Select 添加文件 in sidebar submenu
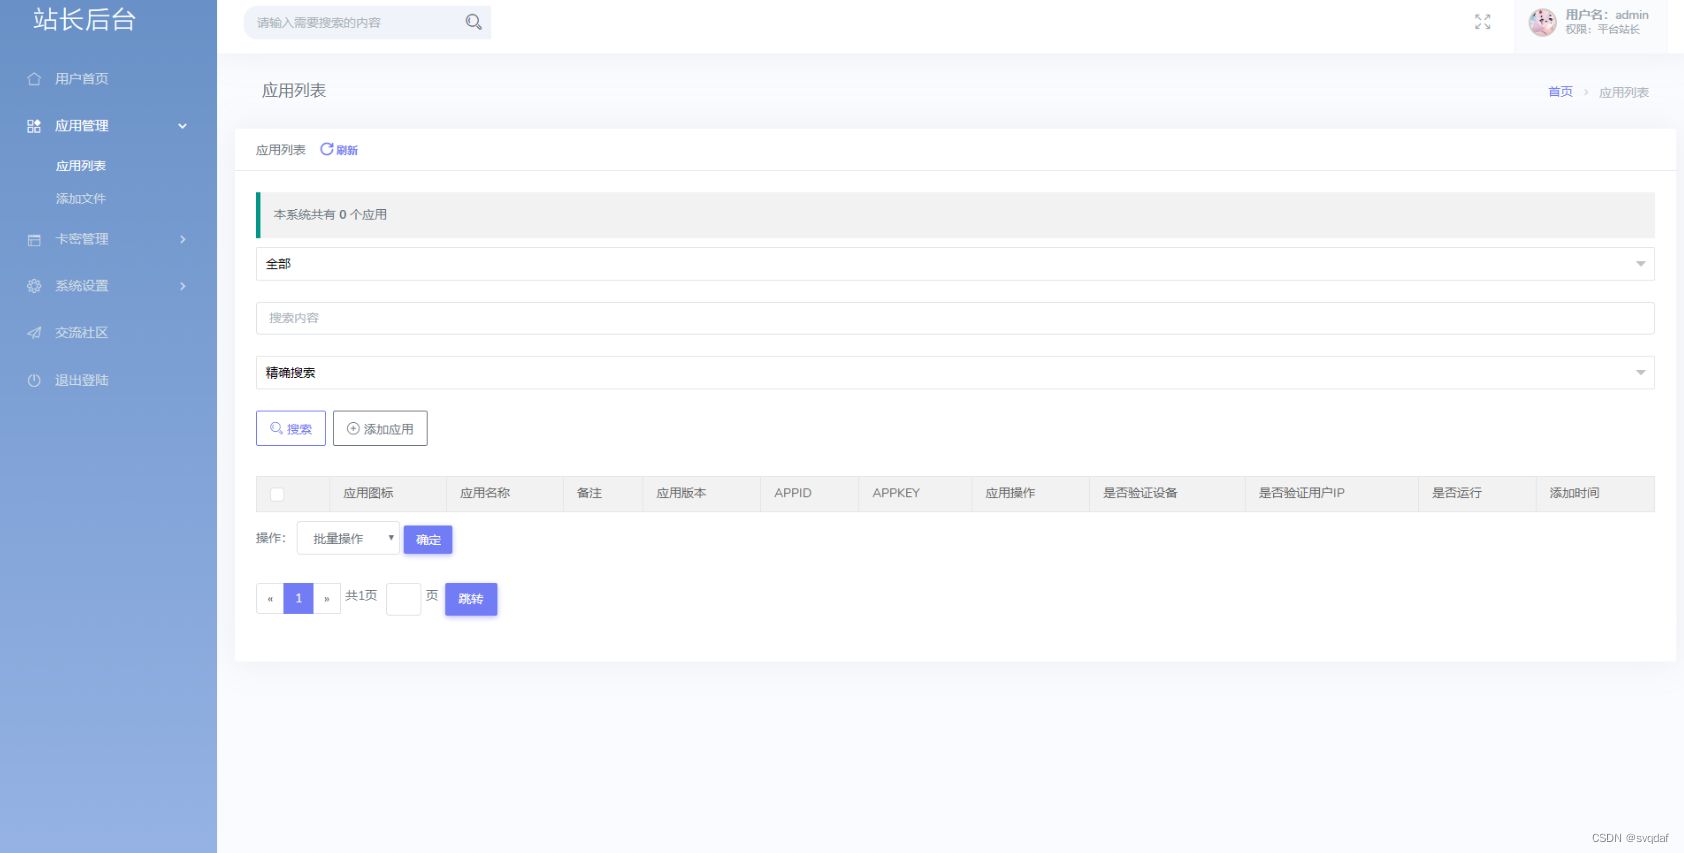This screenshot has width=1684, height=853. [x=81, y=199]
